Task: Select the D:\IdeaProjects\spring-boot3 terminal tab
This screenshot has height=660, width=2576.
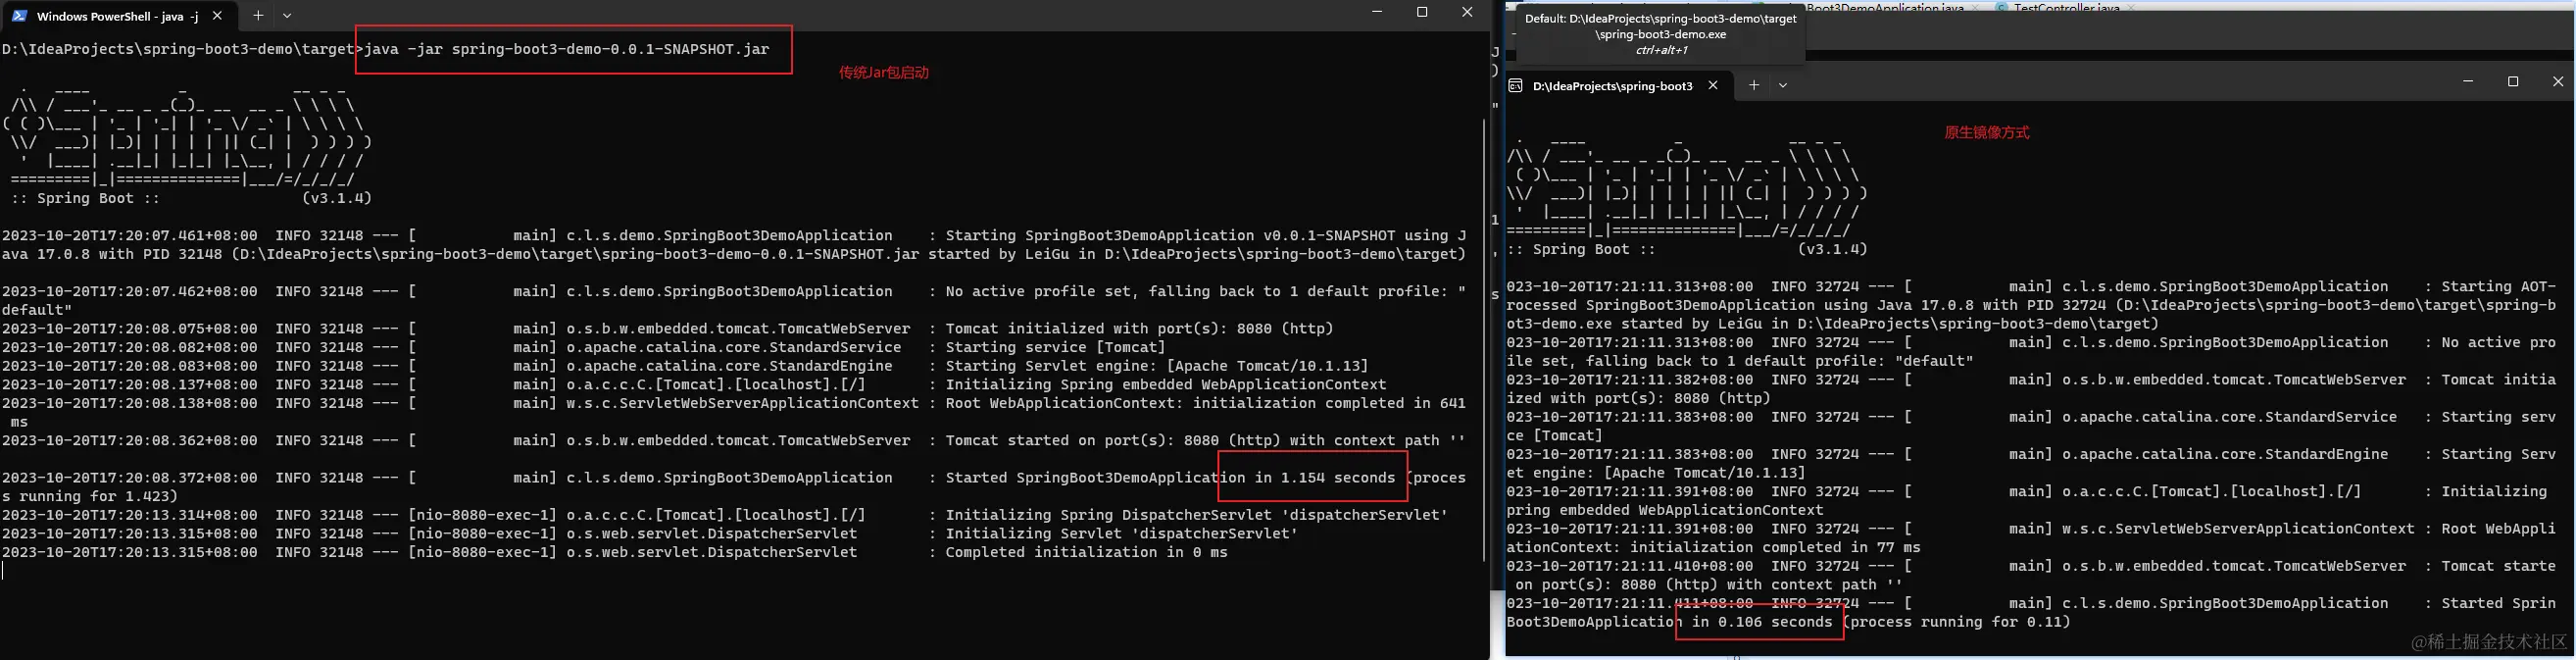Action: [x=1612, y=86]
